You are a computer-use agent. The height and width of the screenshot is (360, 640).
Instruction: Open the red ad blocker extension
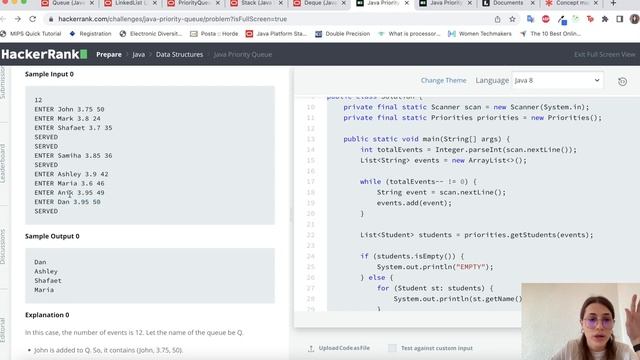coord(546,19)
